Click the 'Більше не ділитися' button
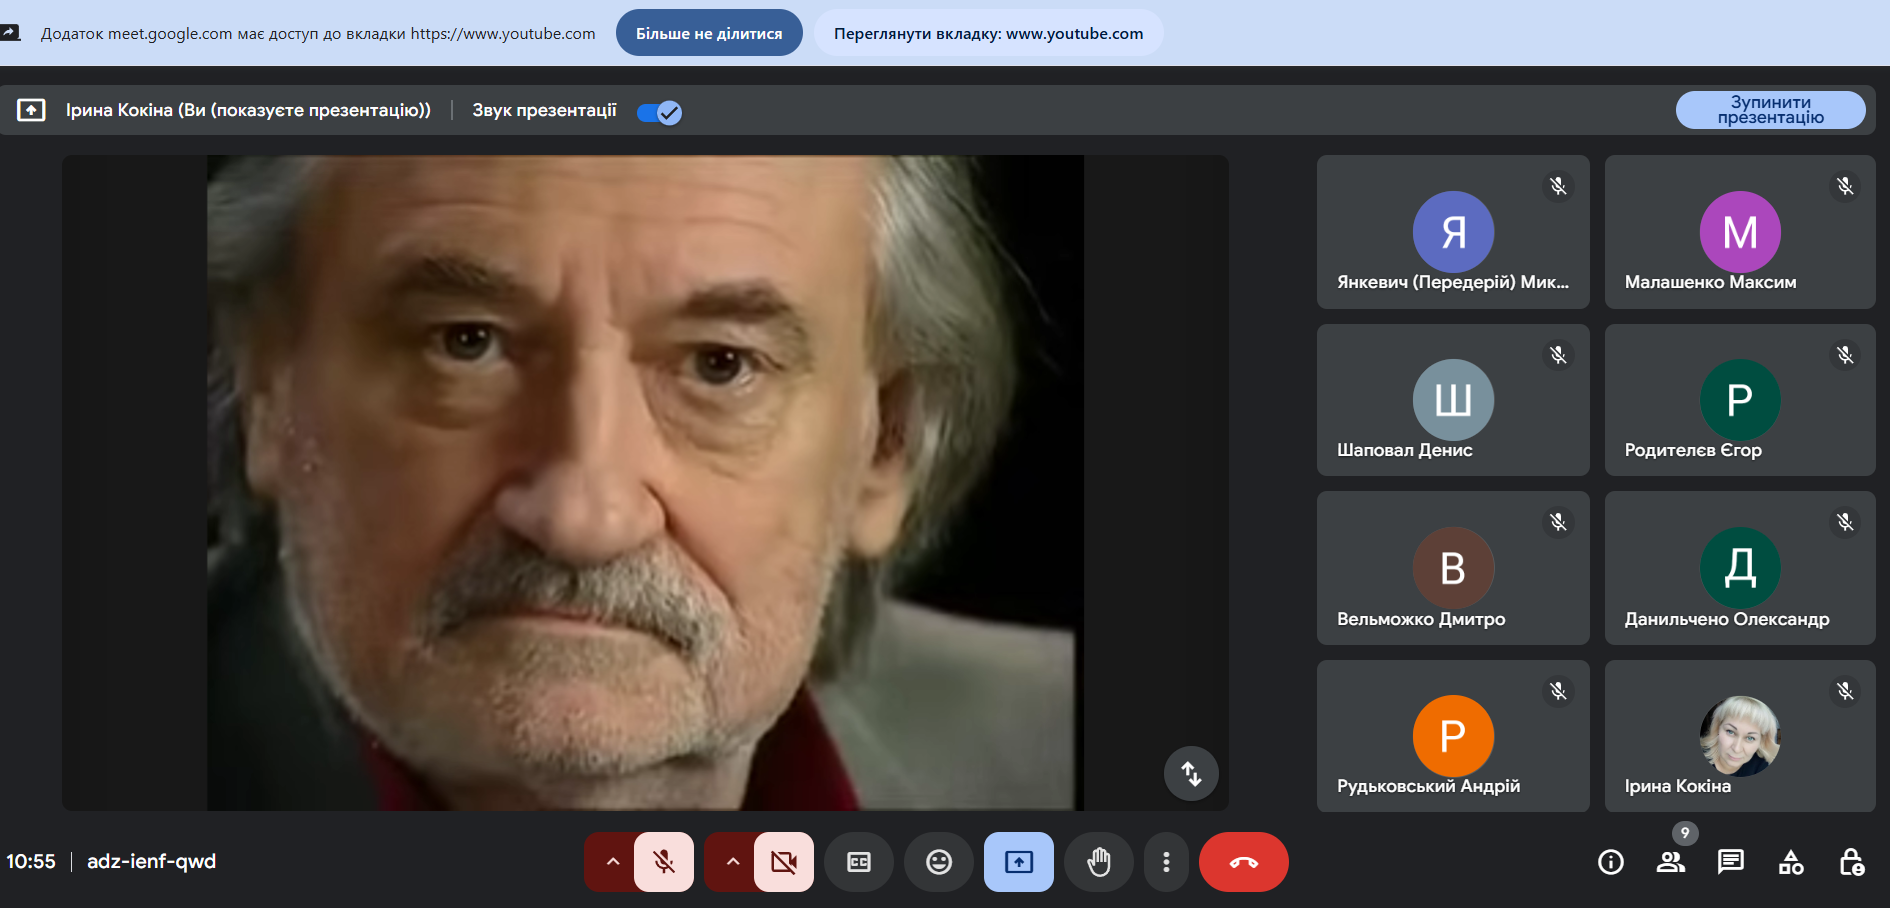The height and width of the screenshot is (908, 1890). click(x=709, y=33)
